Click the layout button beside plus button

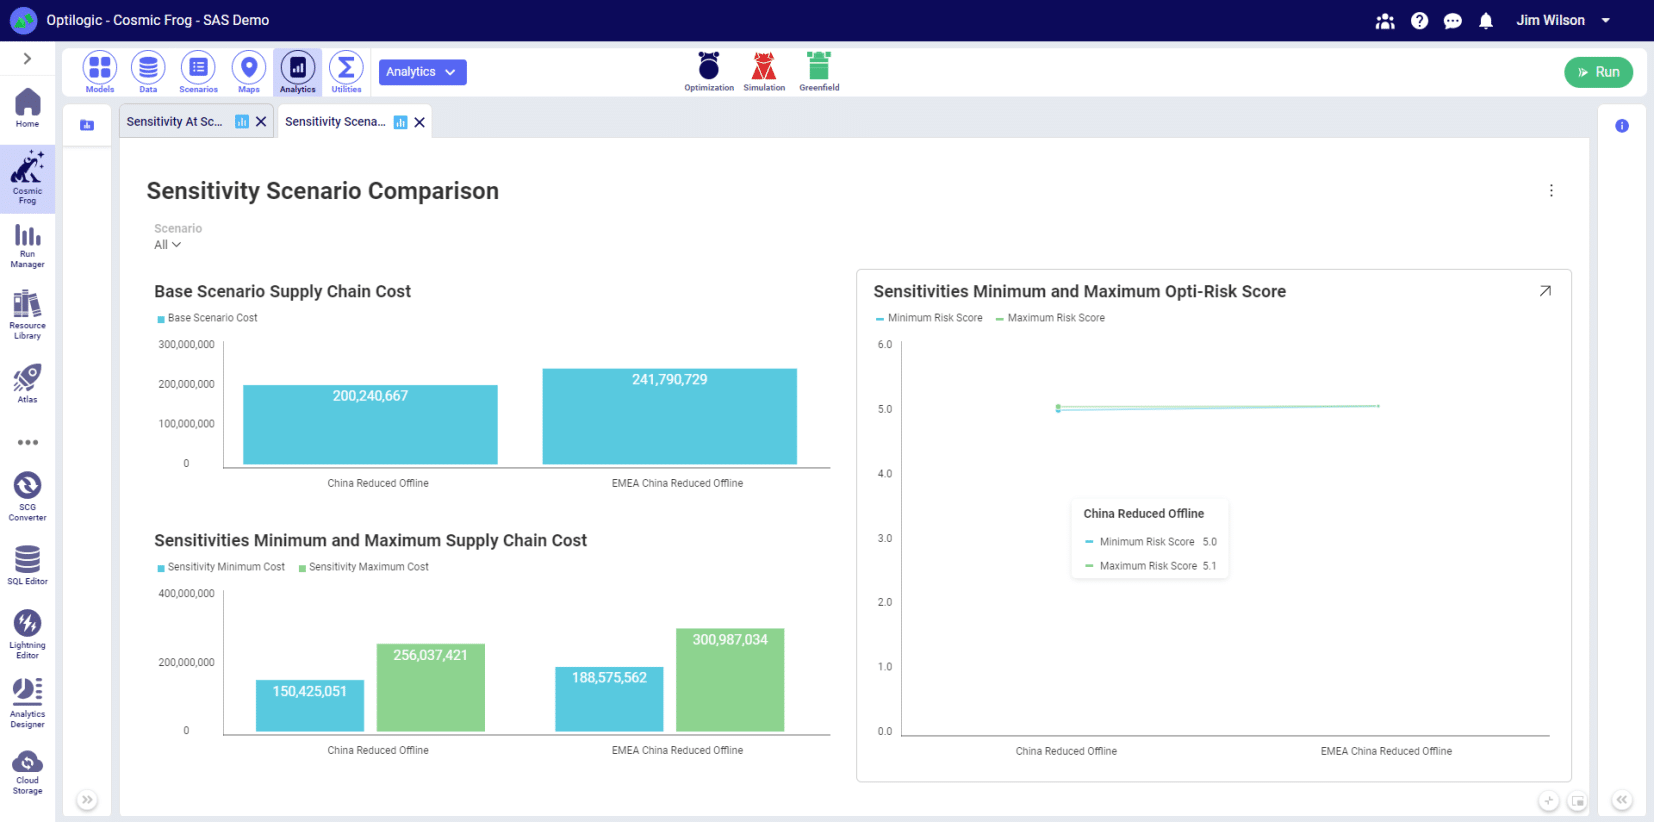[1577, 801]
